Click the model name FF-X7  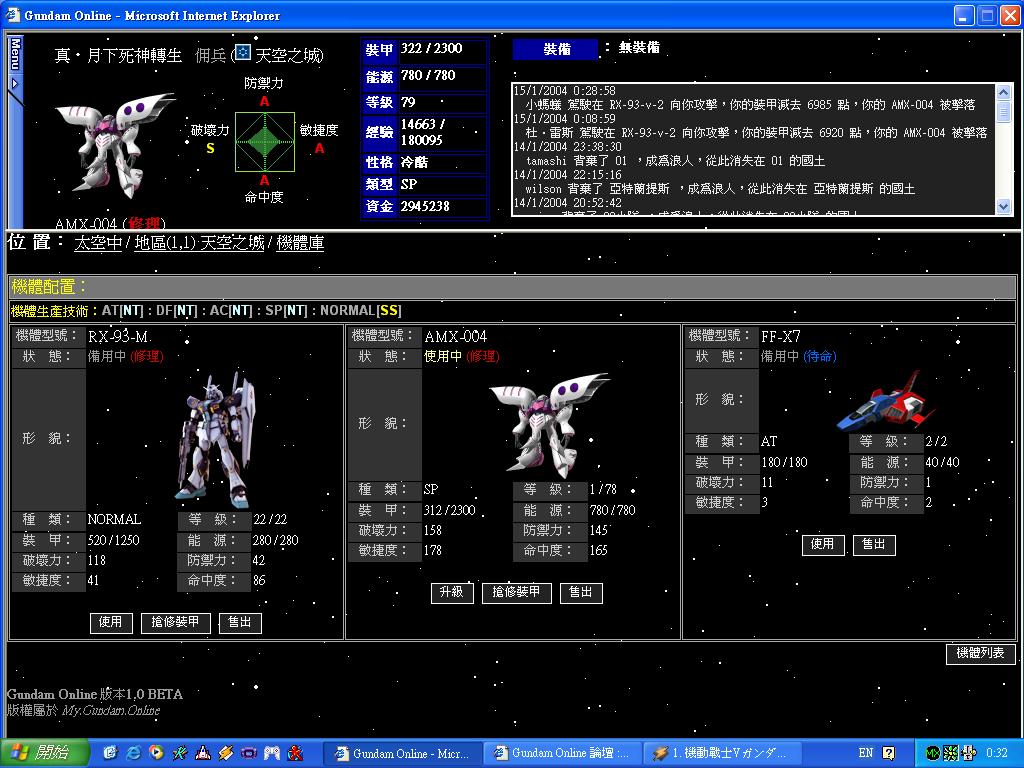781,336
